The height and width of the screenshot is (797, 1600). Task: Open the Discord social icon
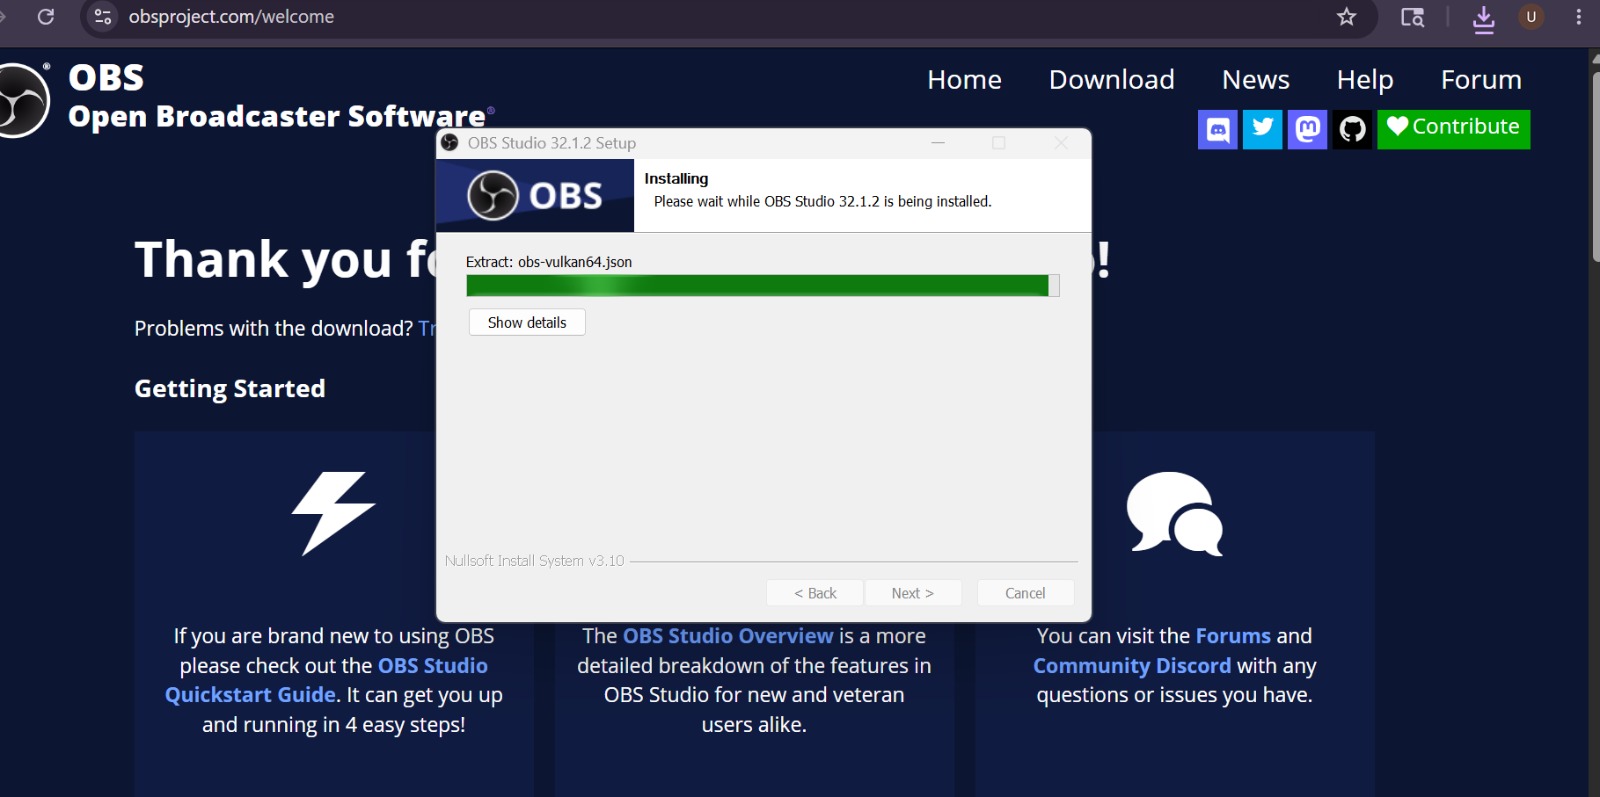click(1217, 129)
